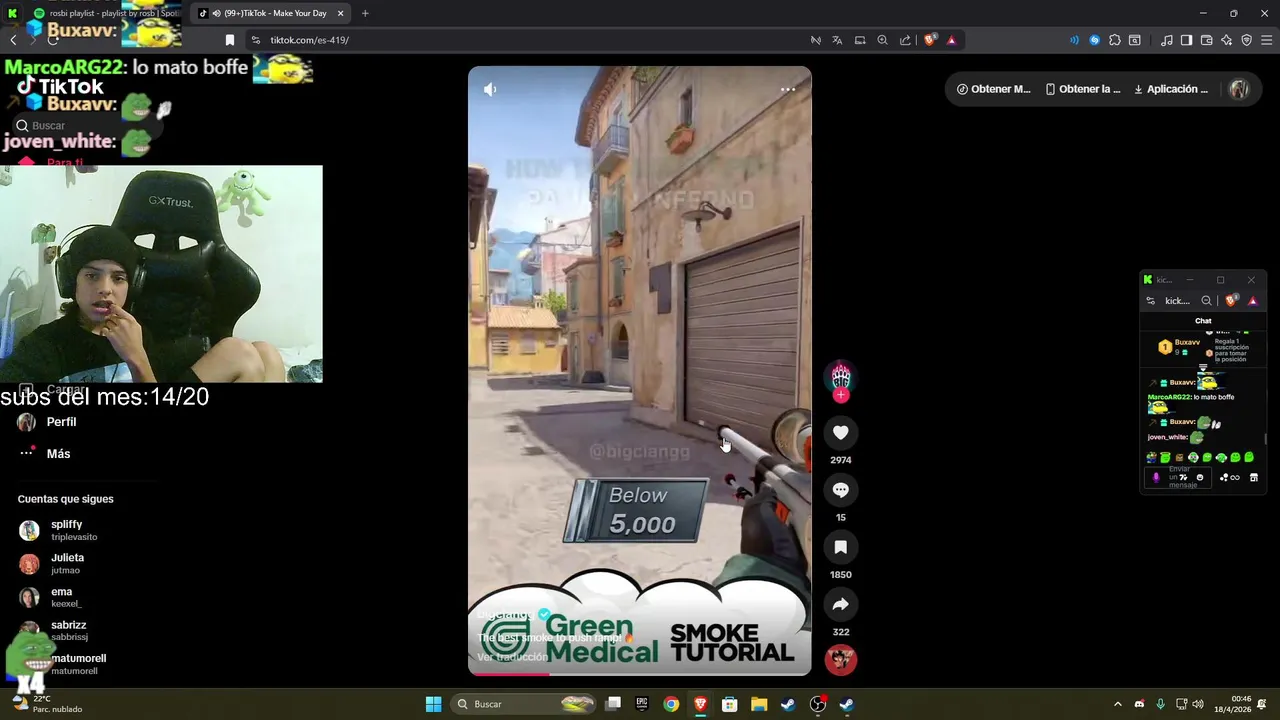
Task: Open the Brave Wallet icon
Action: click(1206, 40)
